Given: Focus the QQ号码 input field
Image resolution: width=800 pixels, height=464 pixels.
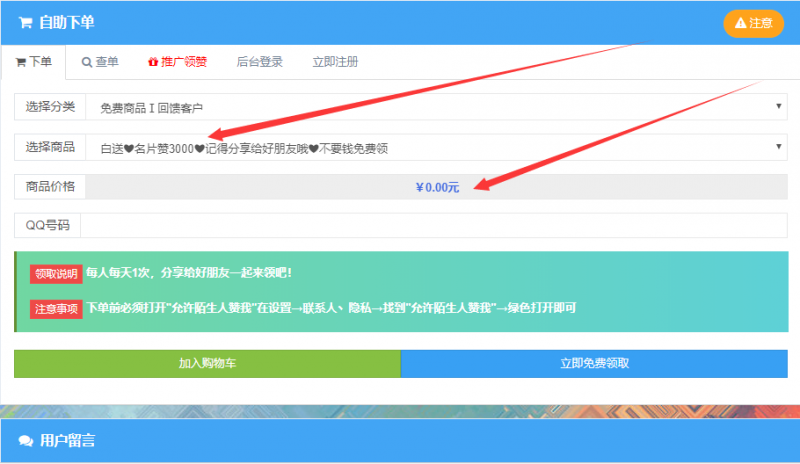Looking at the screenshot, I should (434, 225).
